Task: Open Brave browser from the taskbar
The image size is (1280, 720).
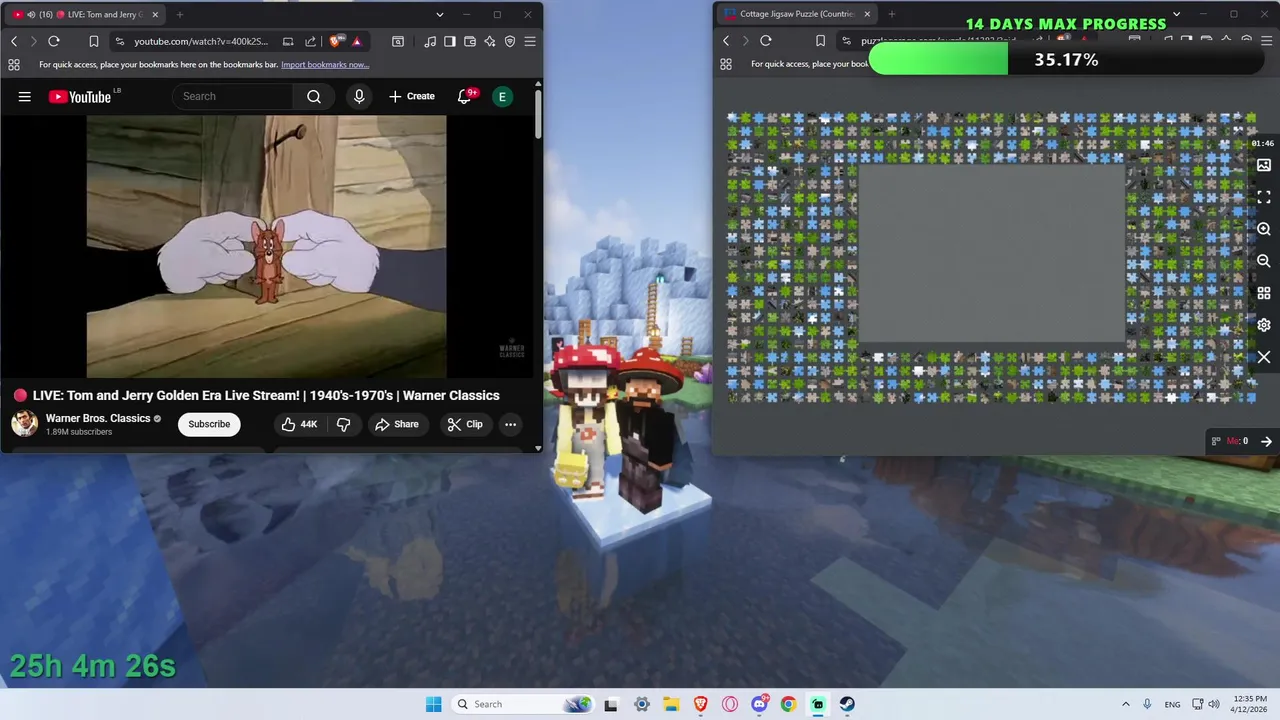Action: coord(700,704)
